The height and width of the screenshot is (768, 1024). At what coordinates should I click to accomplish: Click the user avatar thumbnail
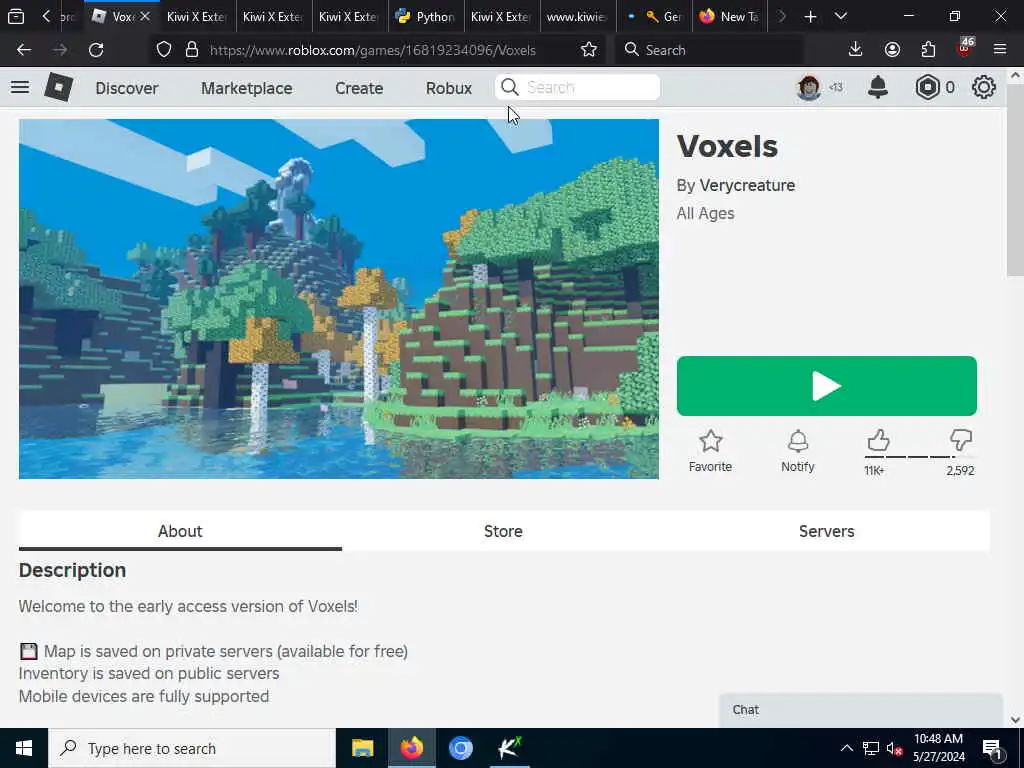click(808, 87)
